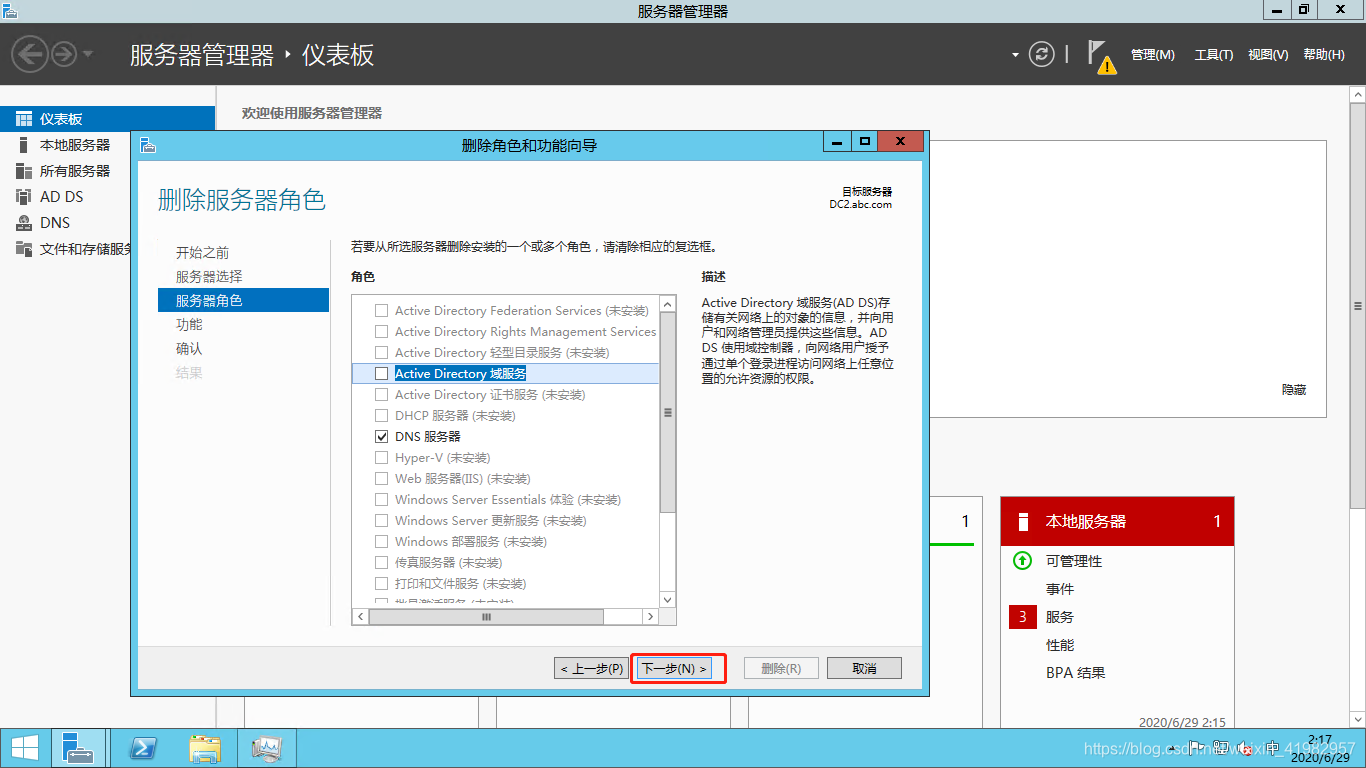Click the refresh icon in the header
This screenshot has width=1366, height=768.
coord(1042,54)
